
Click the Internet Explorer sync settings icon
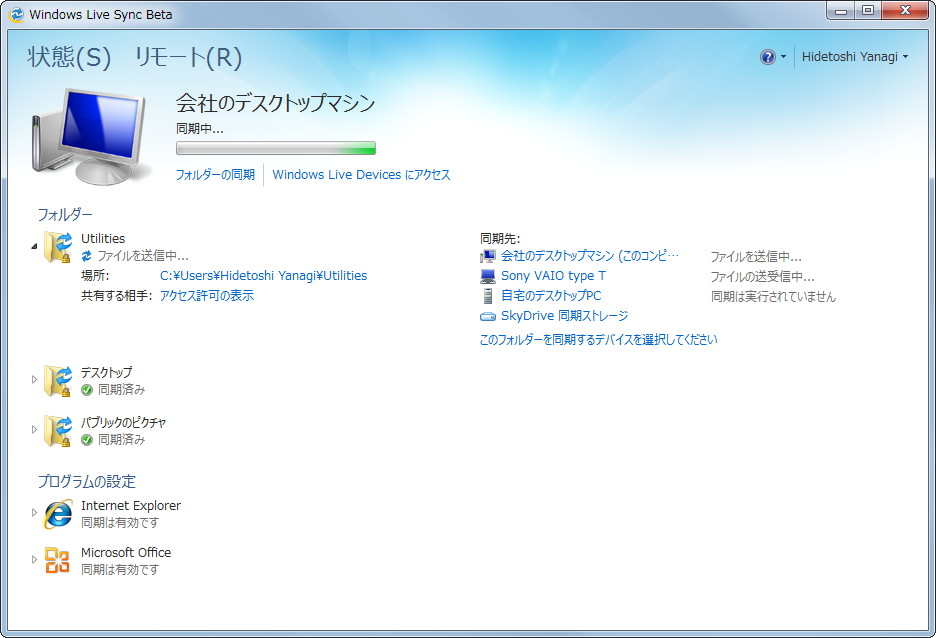[x=57, y=513]
